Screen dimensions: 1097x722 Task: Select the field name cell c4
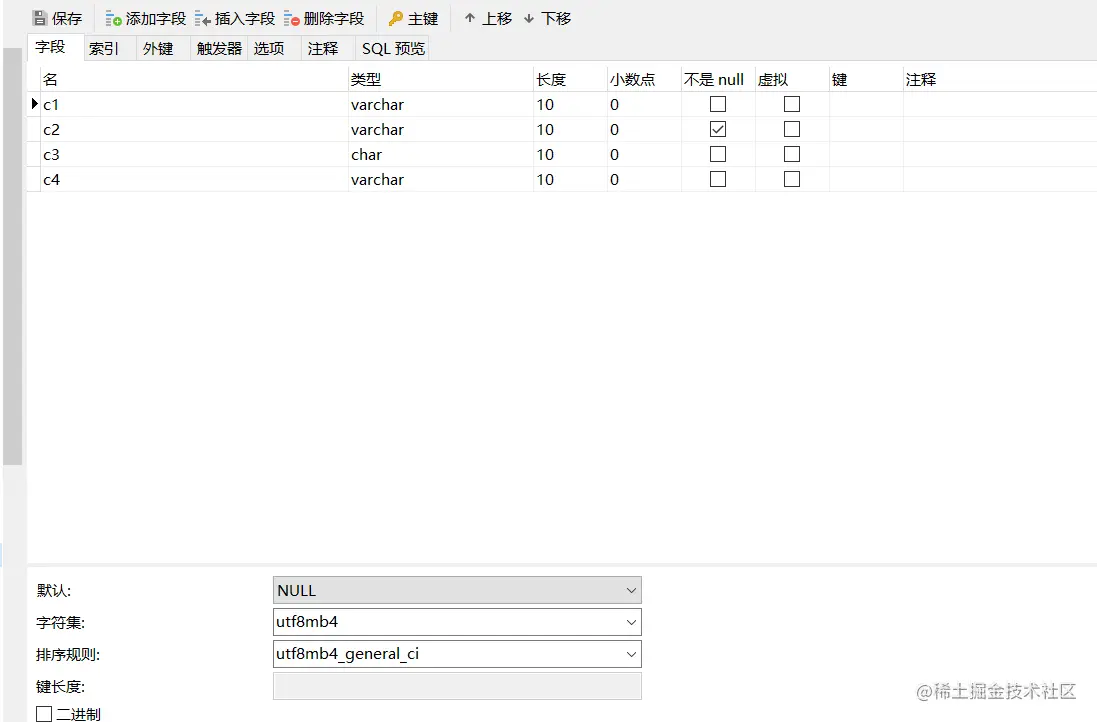(x=194, y=179)
